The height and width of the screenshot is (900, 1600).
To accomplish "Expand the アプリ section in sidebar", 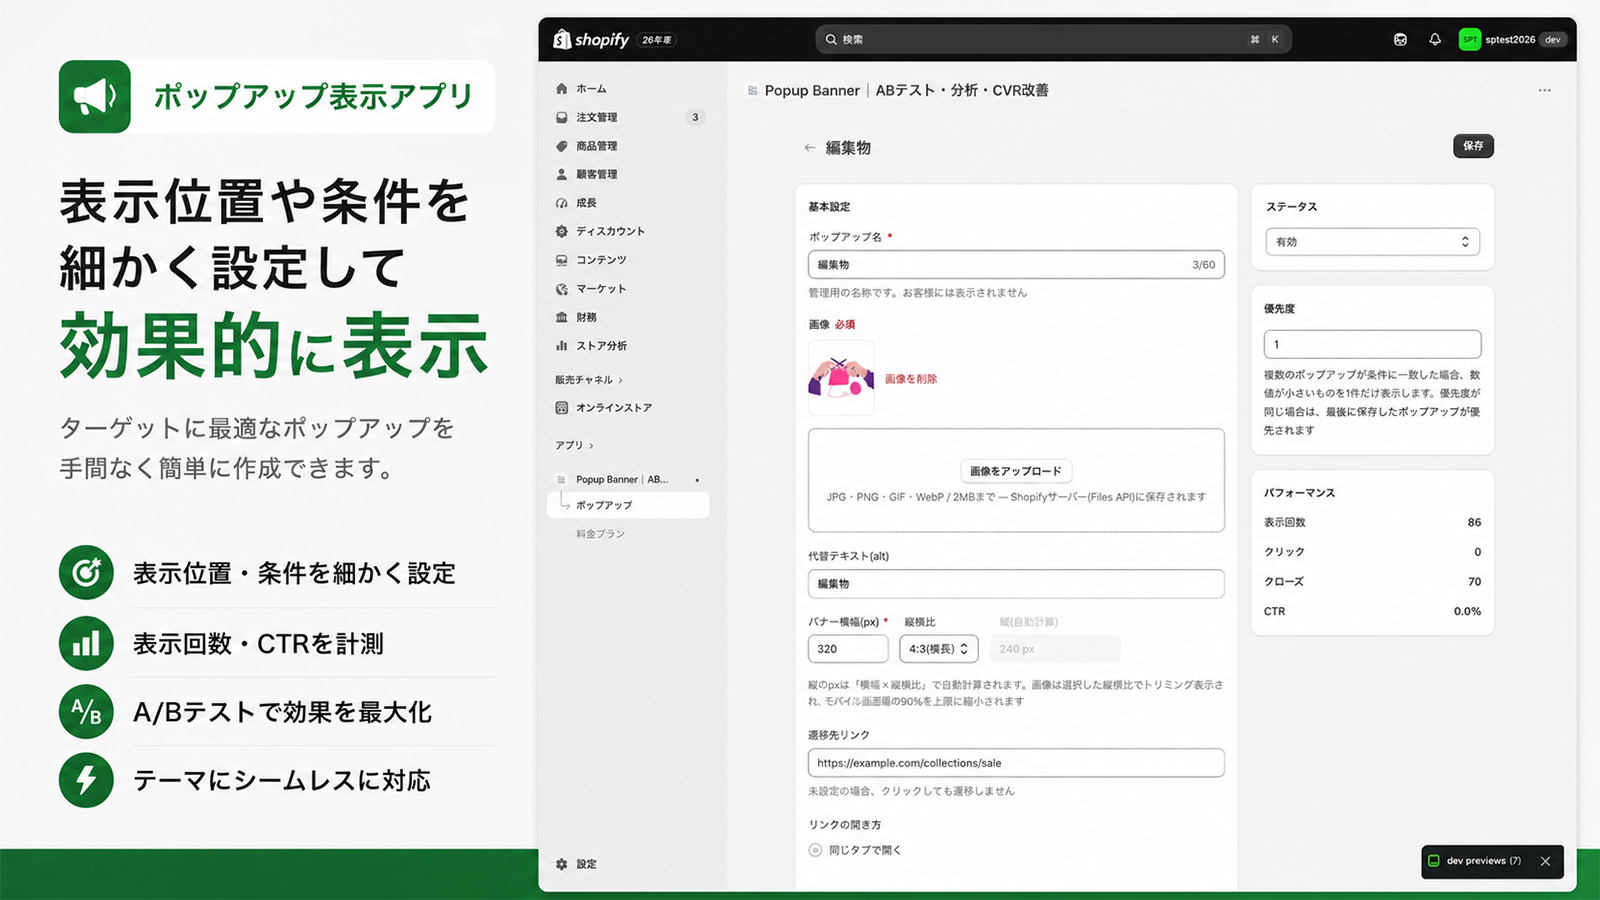I will [574, 445].
